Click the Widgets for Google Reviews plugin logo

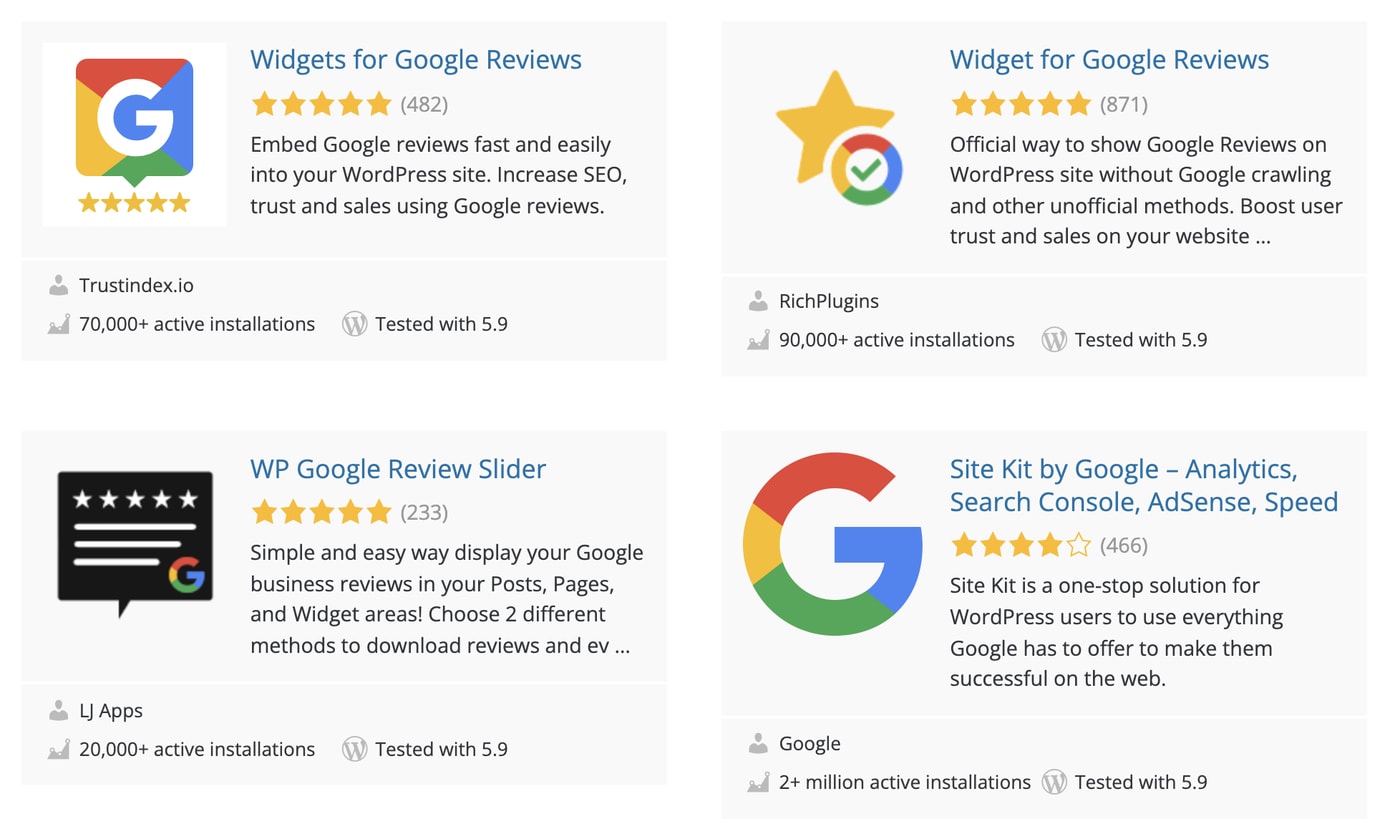pyautogui.click(x=134, y=134)
